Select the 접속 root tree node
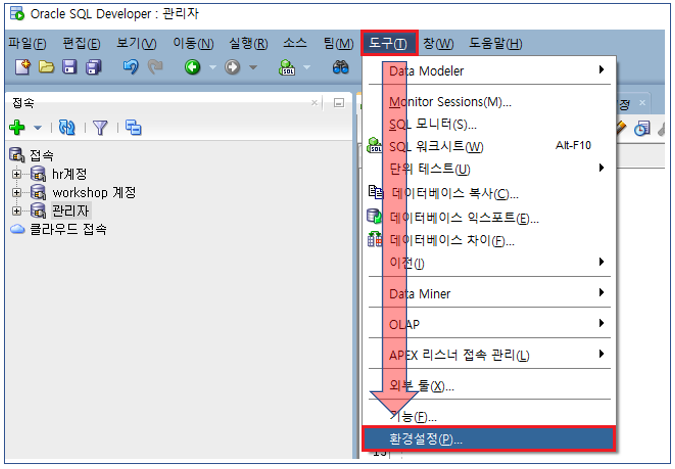675x469 pixels. tap(41, 155)
